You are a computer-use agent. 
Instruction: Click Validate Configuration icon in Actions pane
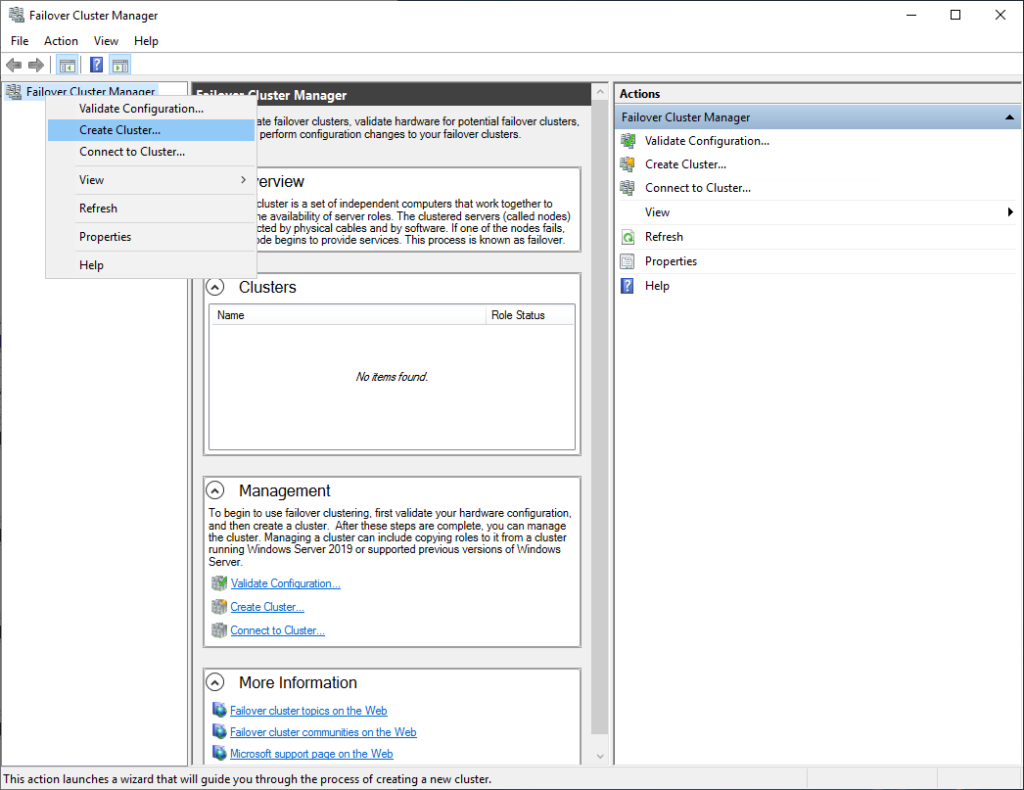(627, 141)
